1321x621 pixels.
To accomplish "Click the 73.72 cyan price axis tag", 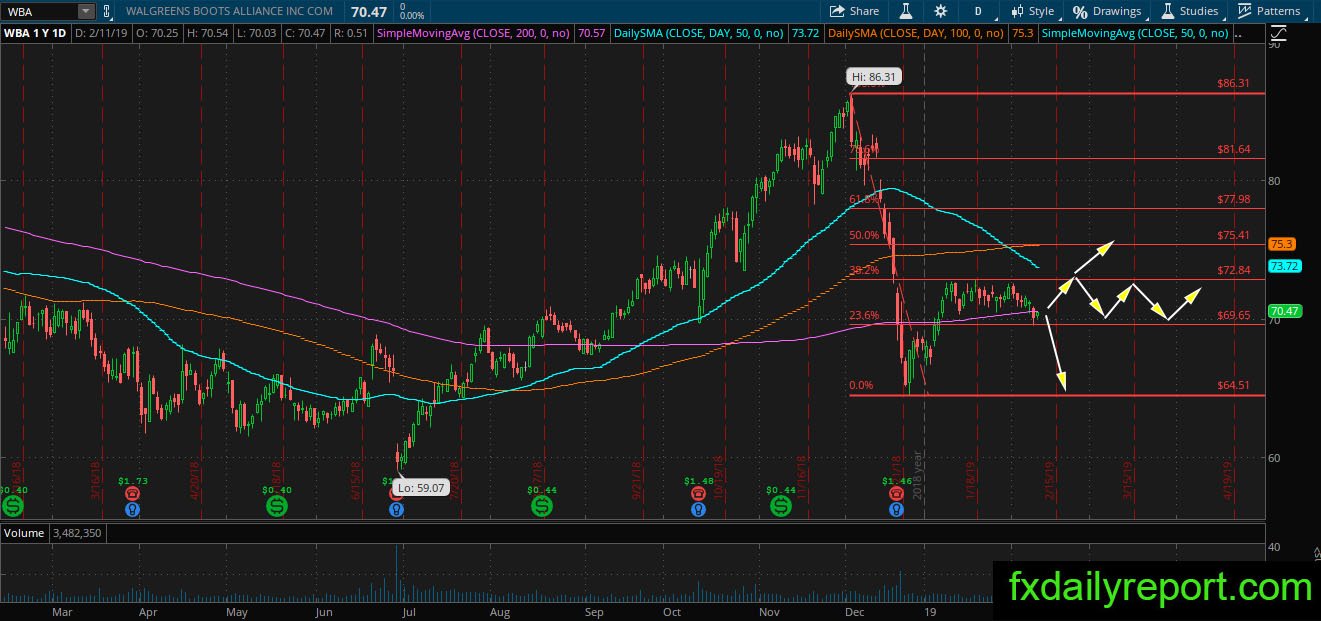I will point(1284,266).
